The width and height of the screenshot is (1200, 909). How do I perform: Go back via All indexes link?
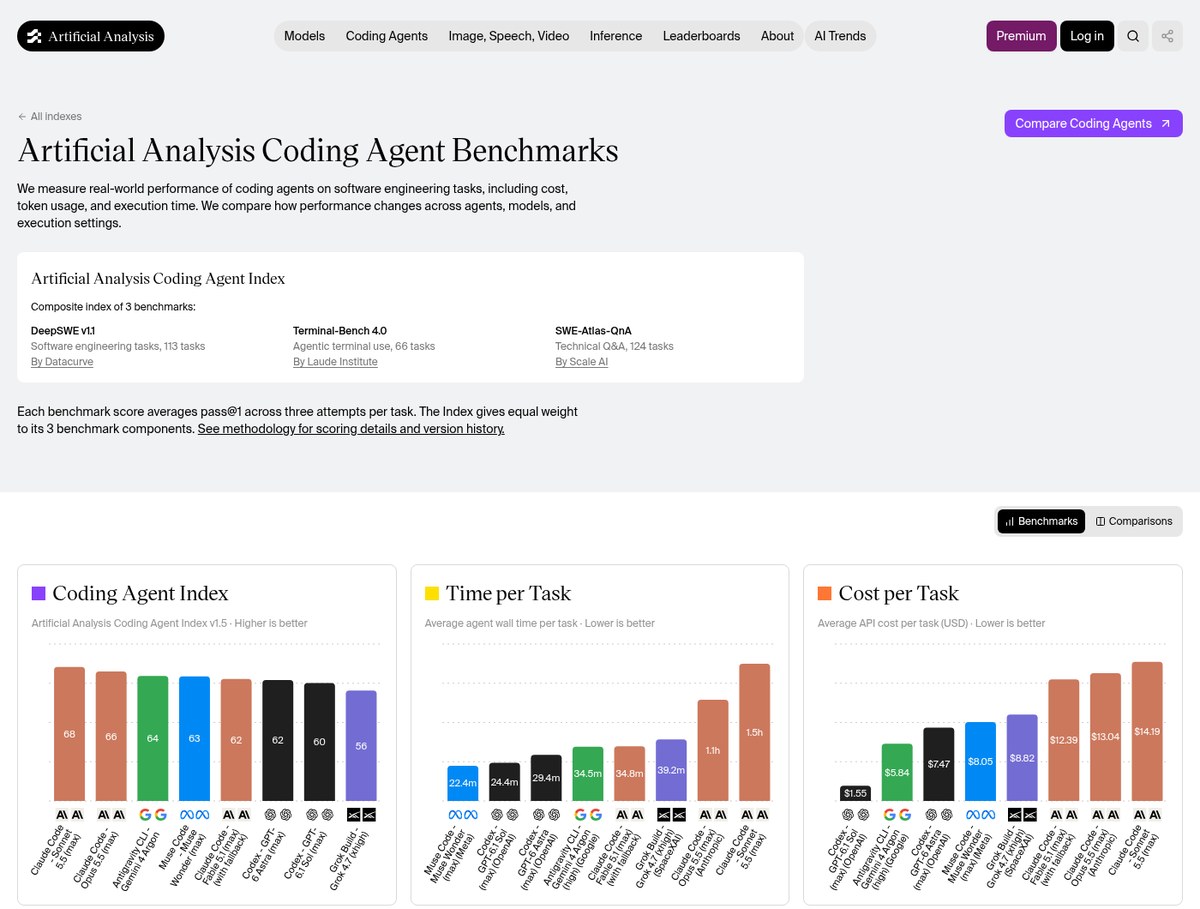(x=50, y=116)
